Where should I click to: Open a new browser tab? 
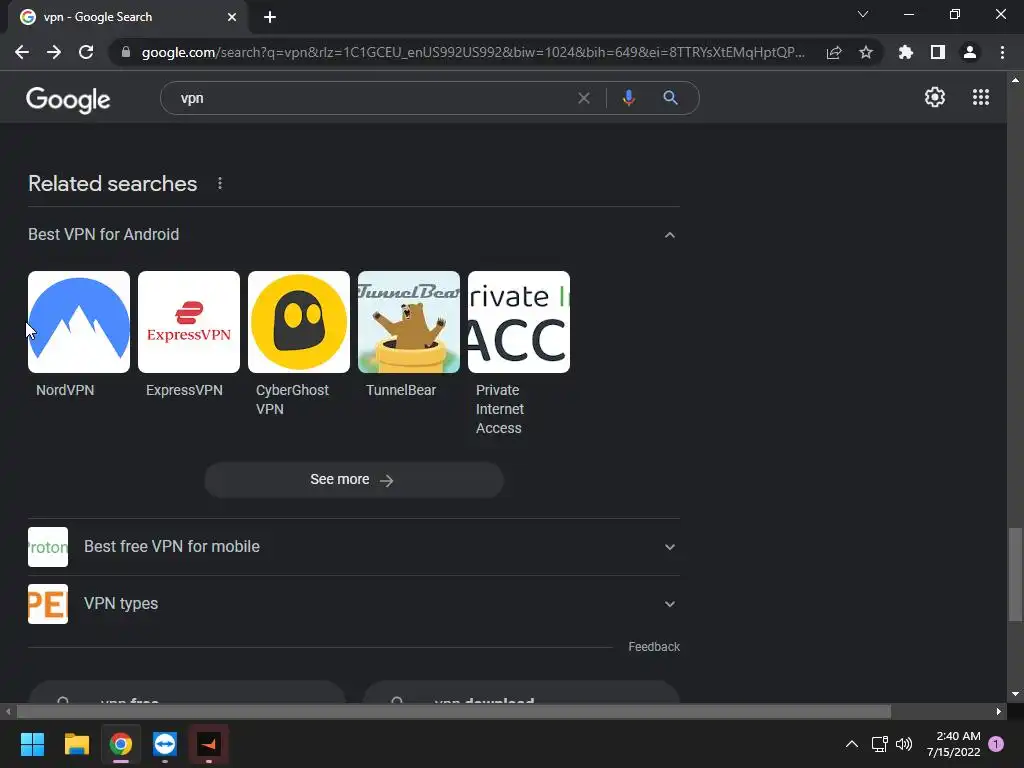click(x=270, y=17)
